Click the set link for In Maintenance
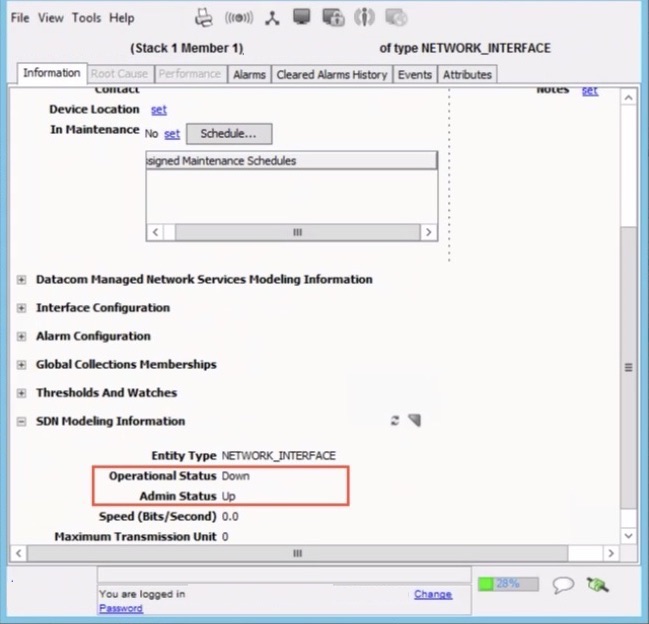 (172, 134)
